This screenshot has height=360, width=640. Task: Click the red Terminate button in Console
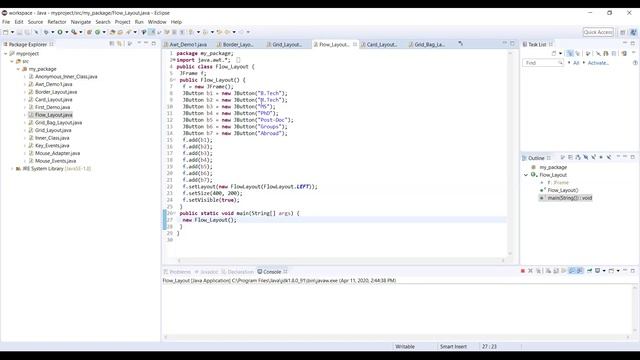coord(522,271)
